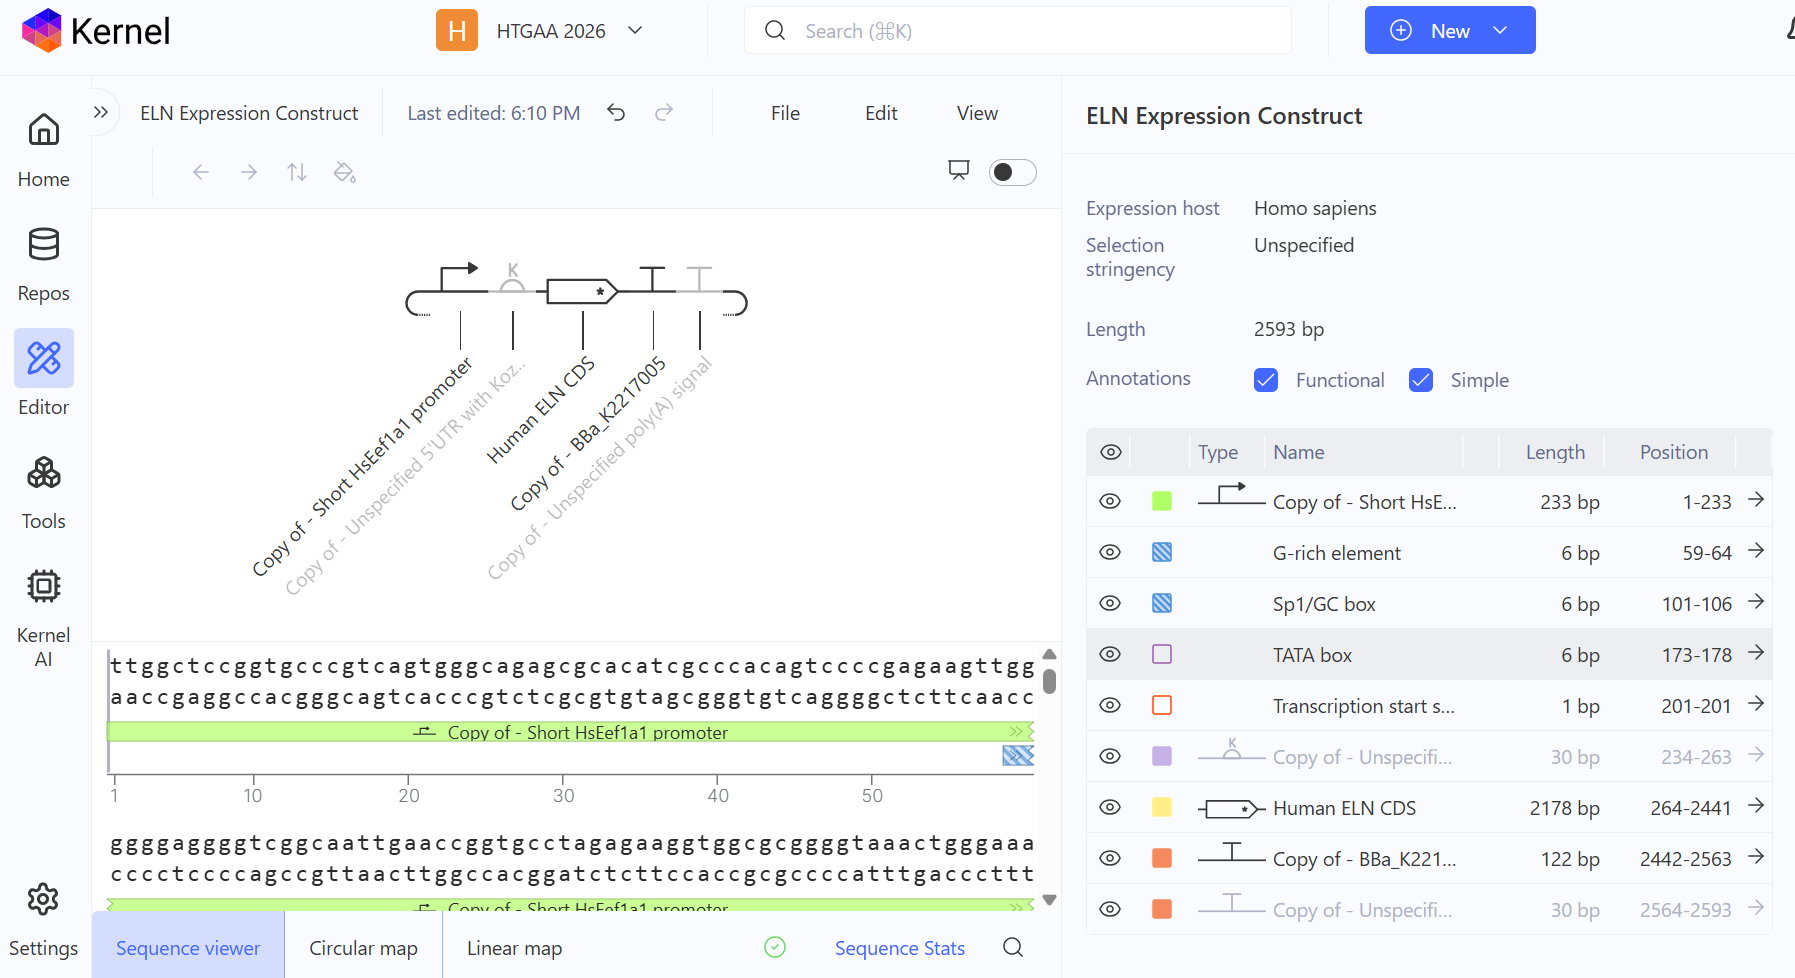This screenshot has width=1795, height=978.
Task: Open the HTGAA 2026 workspace dropdown
Action: (541, 31)
